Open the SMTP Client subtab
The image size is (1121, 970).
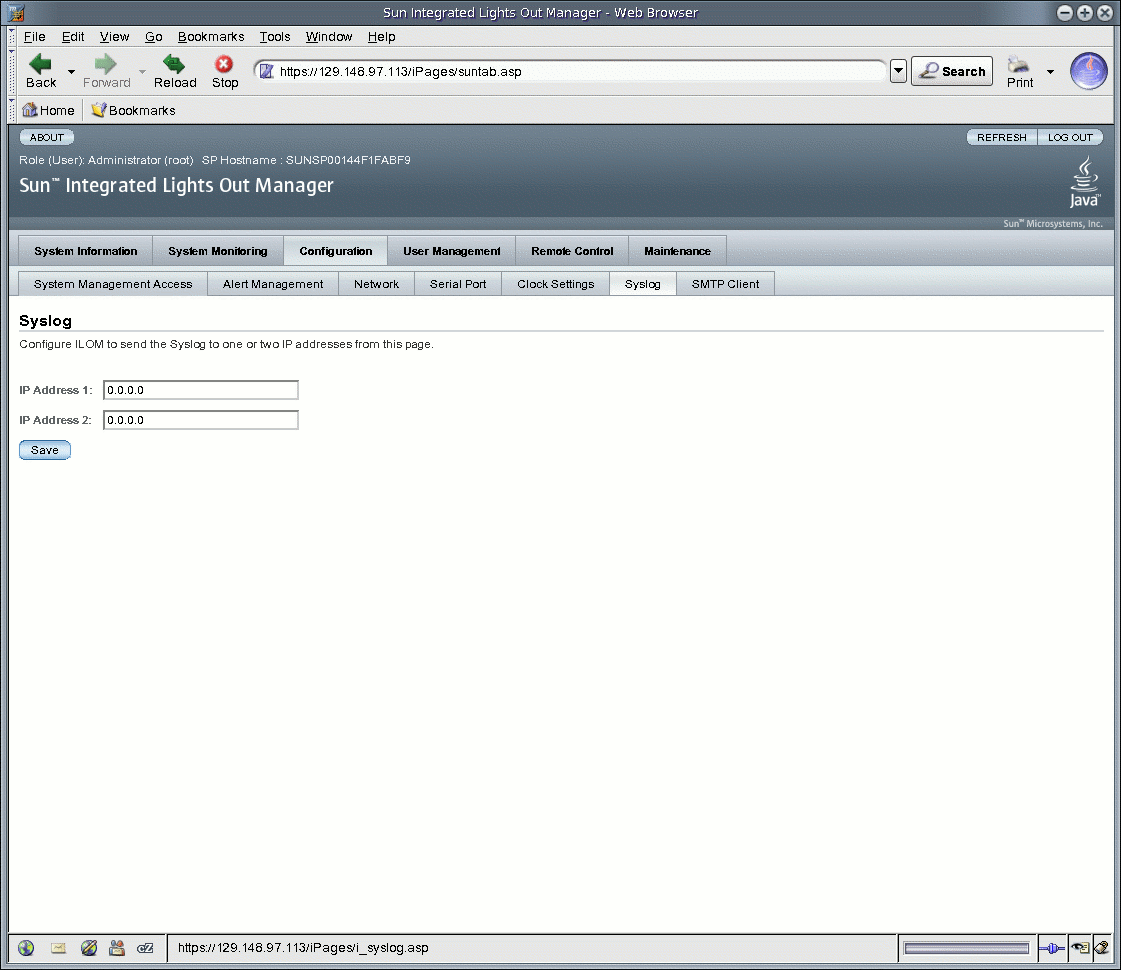tap(725, 284)
